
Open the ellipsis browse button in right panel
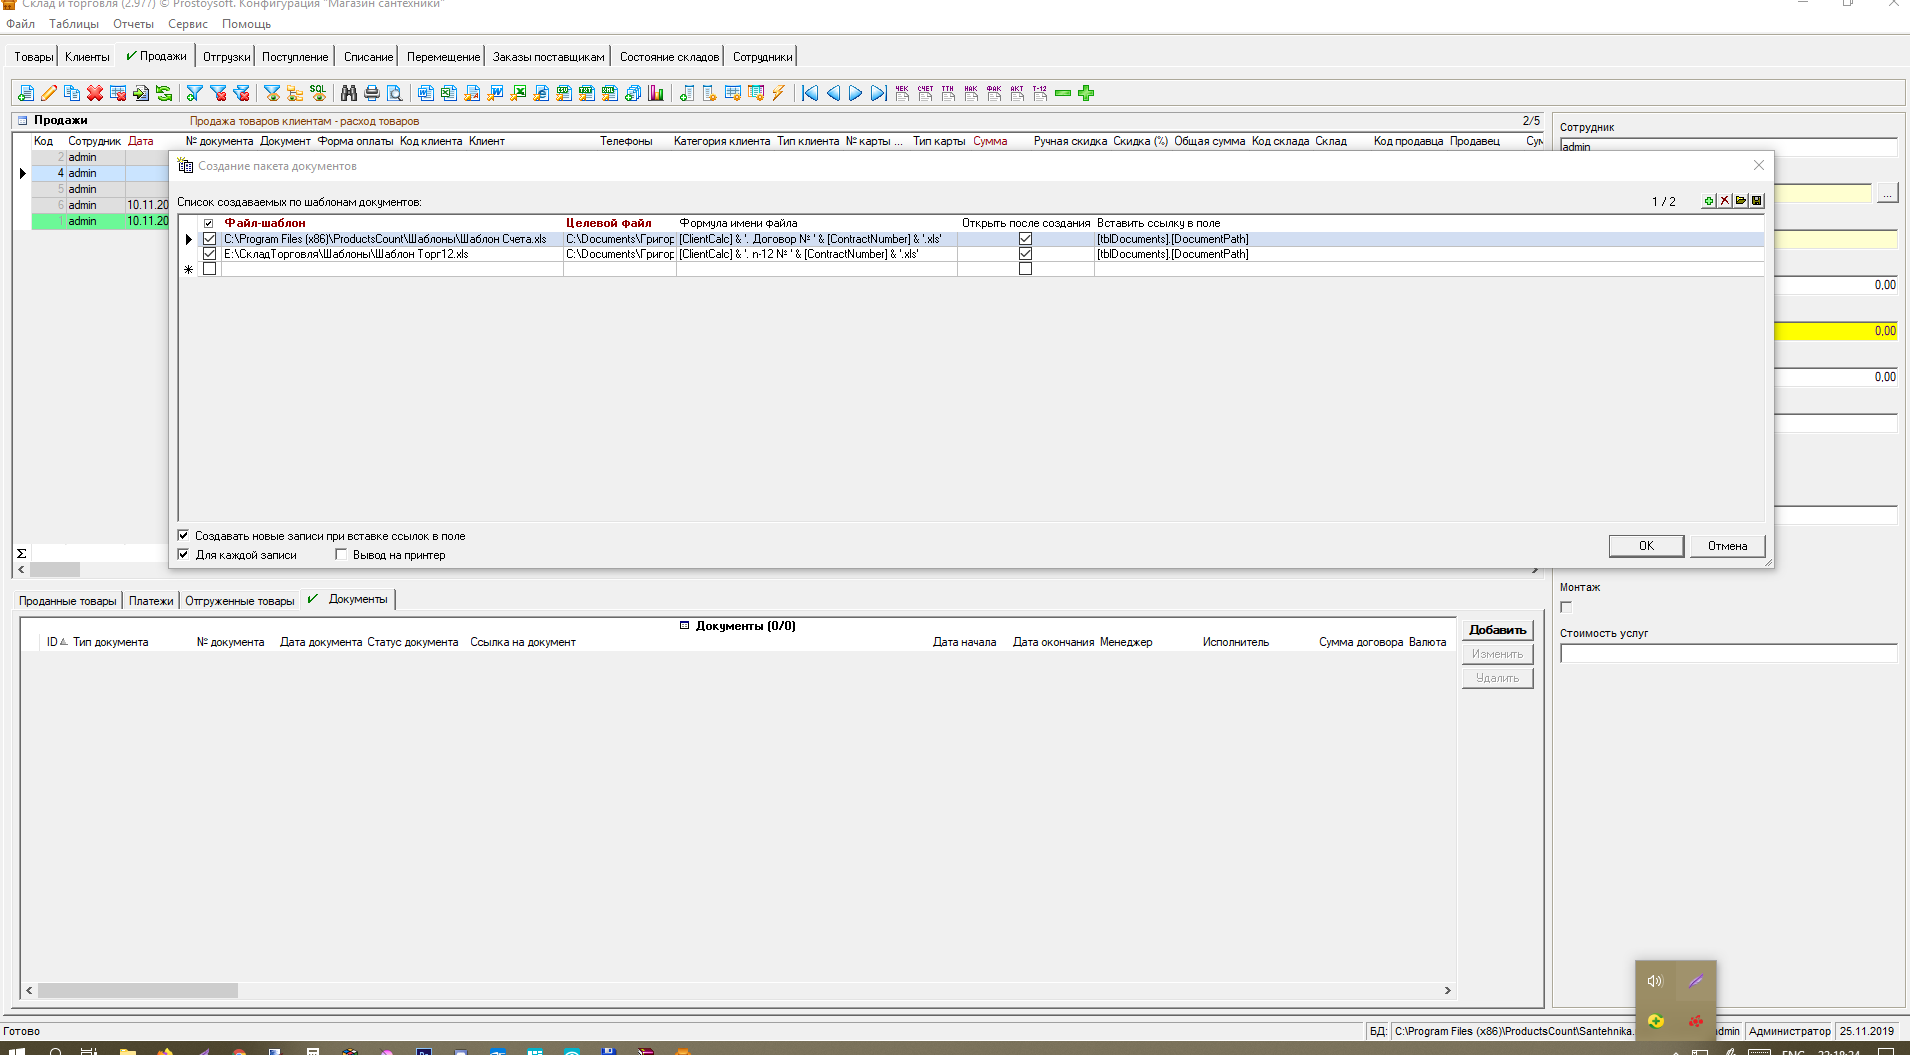[1886, 193]
